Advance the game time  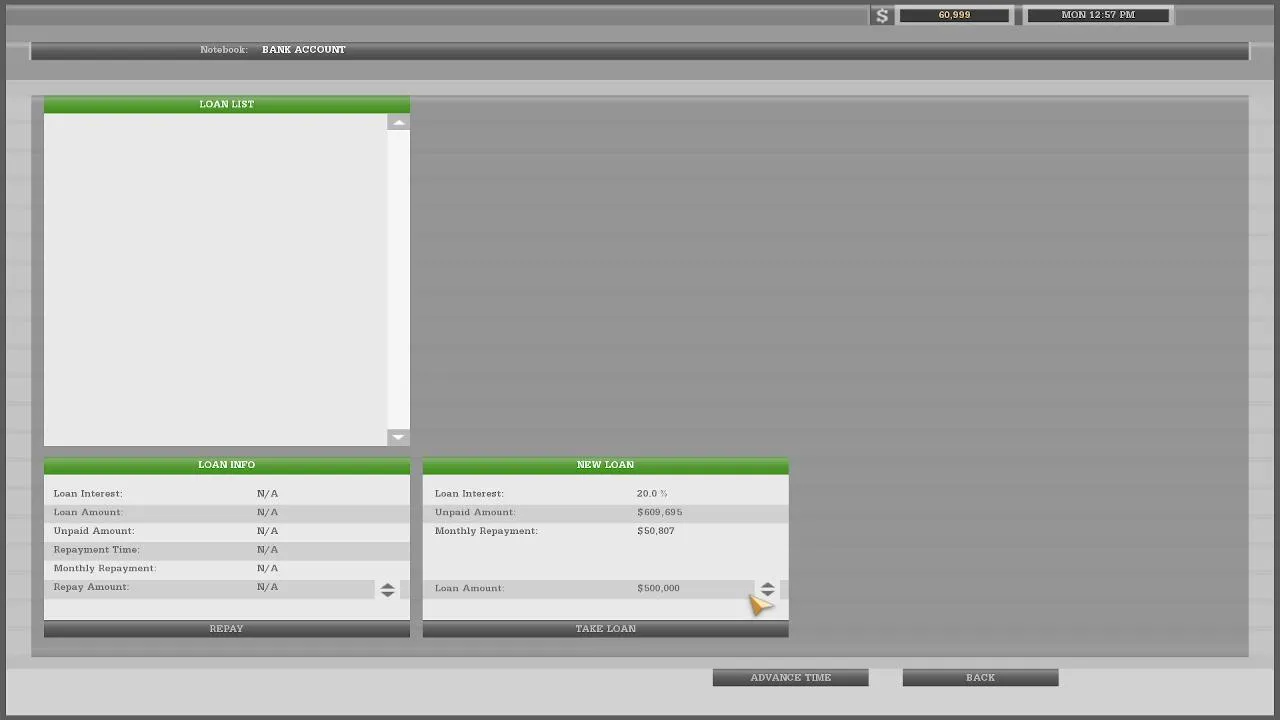point(790,678)
